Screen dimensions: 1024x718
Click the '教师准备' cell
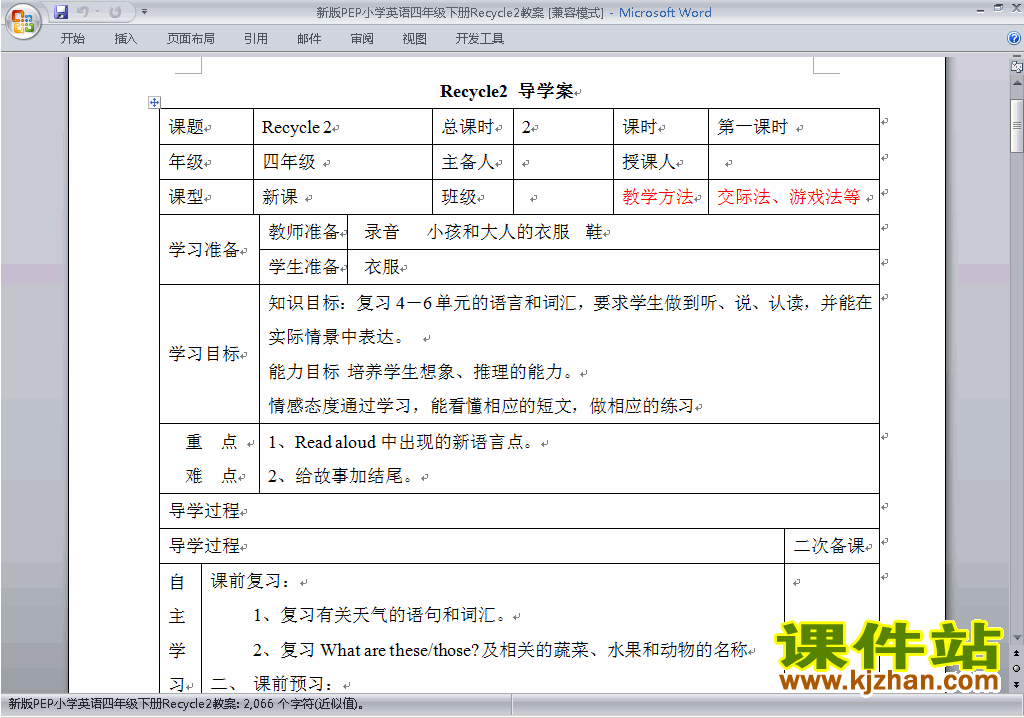tap(304, 232)
